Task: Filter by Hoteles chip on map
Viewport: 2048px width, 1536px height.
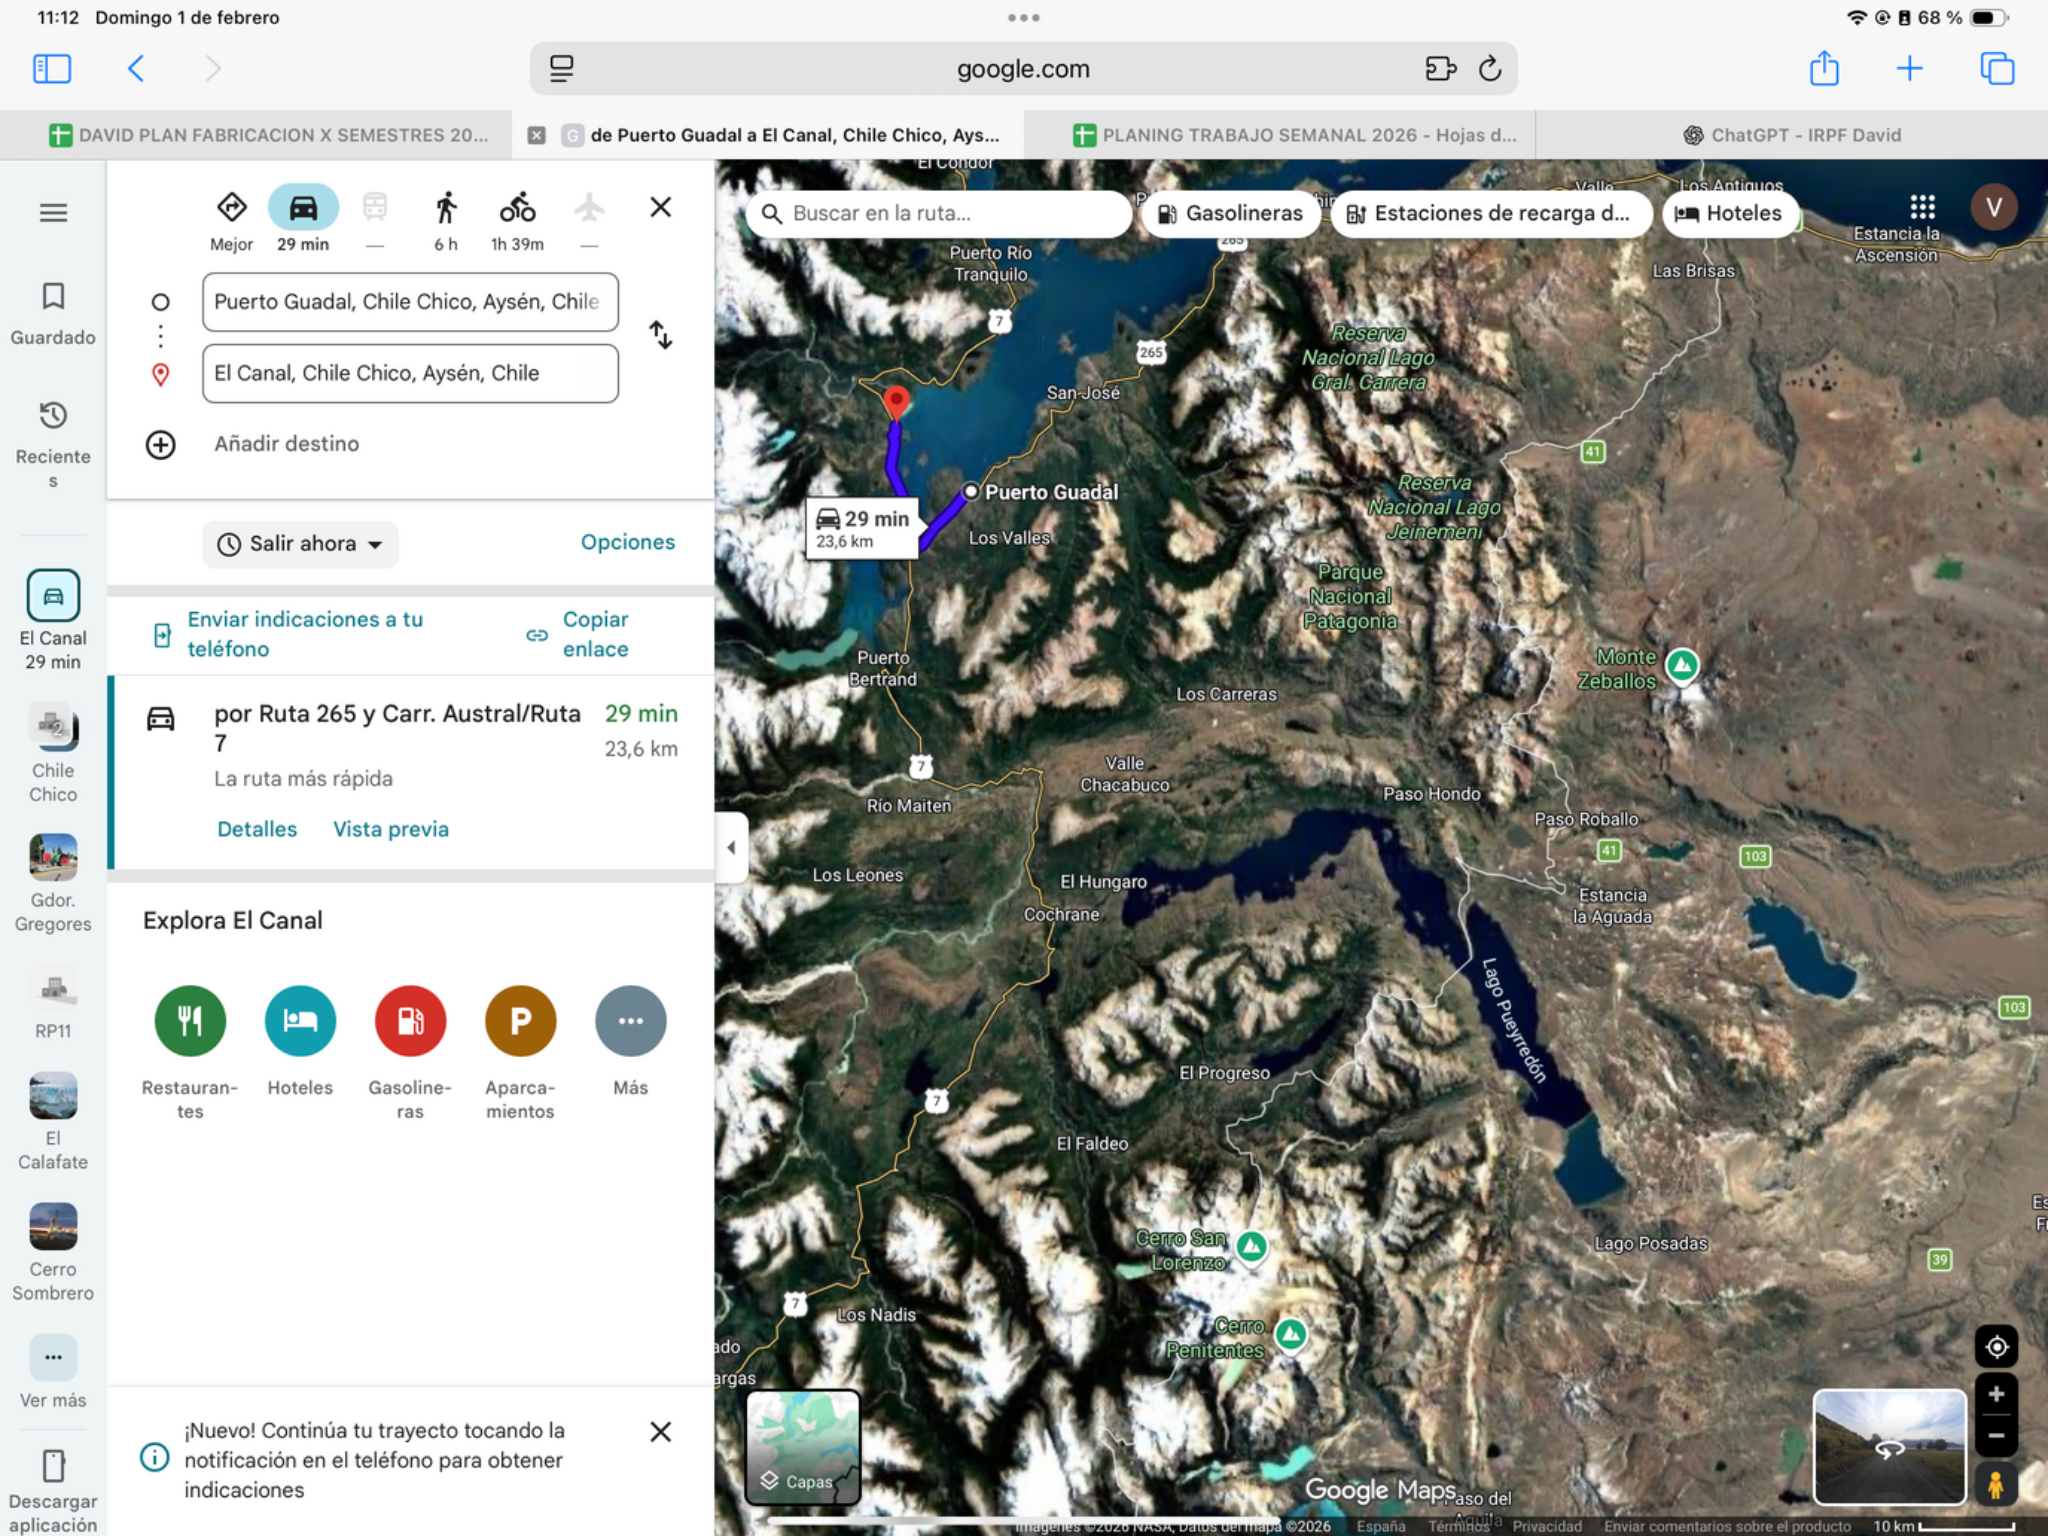Action: 1729,213
